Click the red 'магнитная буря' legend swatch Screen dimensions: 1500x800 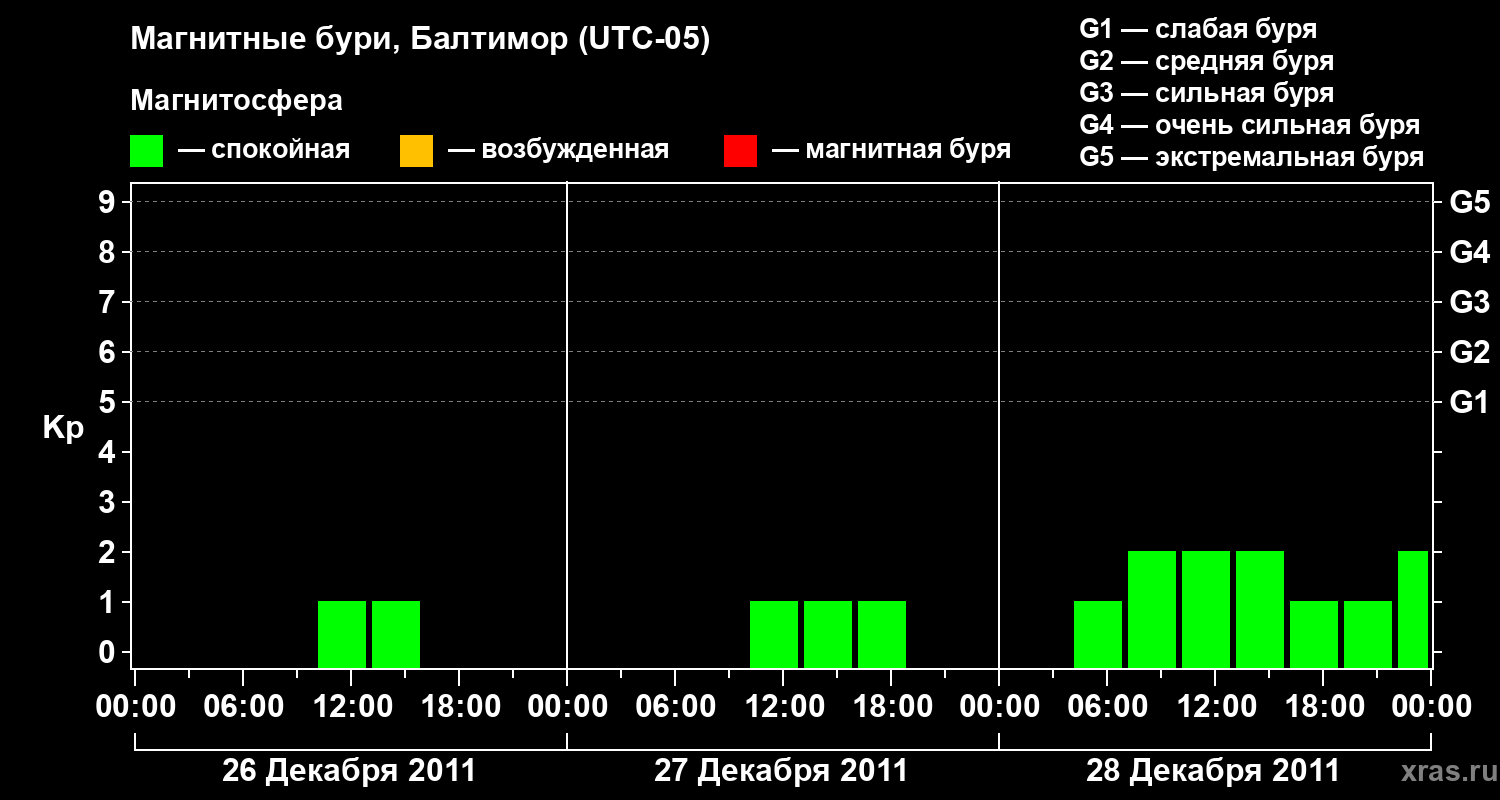point(740,151)
